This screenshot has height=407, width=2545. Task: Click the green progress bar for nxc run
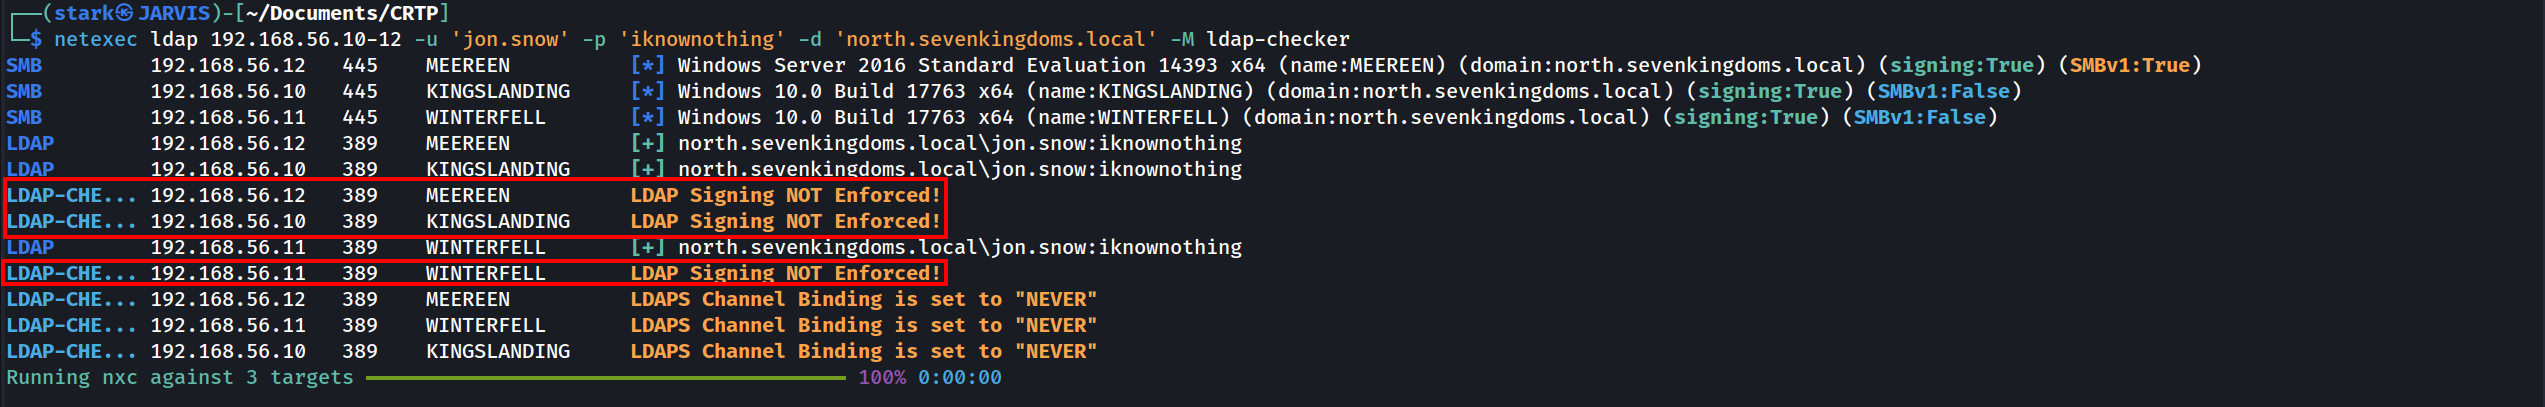[605, 377]
